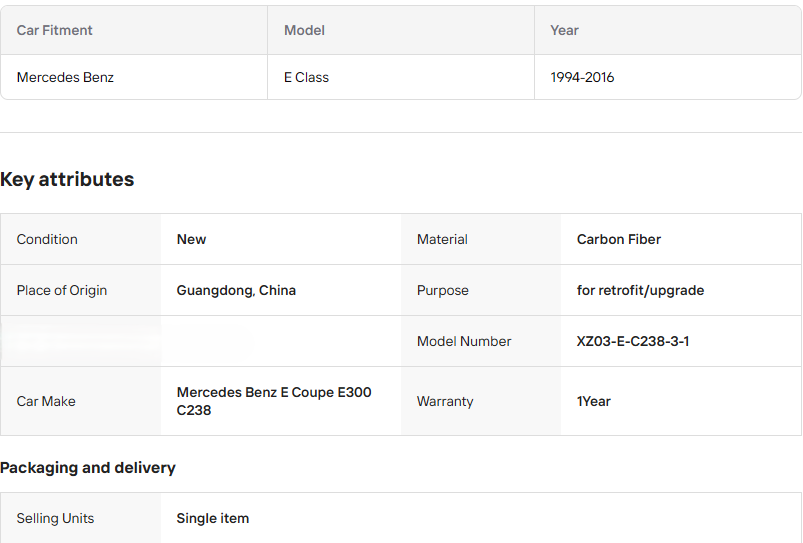Image resolution: width=803 pixels, height=543 pixels.
Task: Click the Material attribute label
Action: [x=442, y=239]
